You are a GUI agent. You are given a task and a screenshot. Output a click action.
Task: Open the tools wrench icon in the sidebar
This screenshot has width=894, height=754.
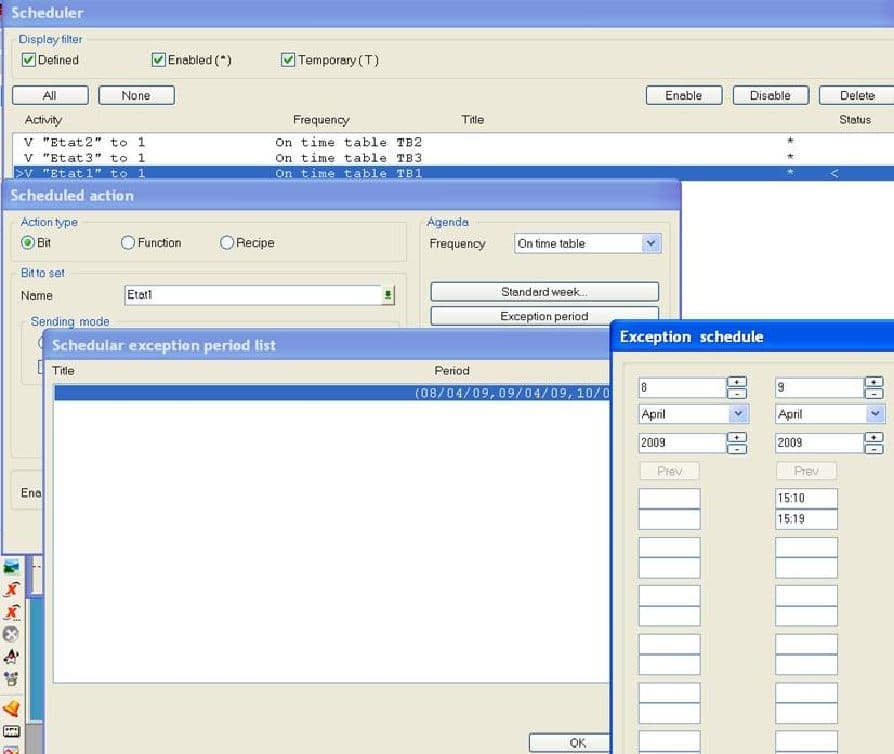pos(11,634)
